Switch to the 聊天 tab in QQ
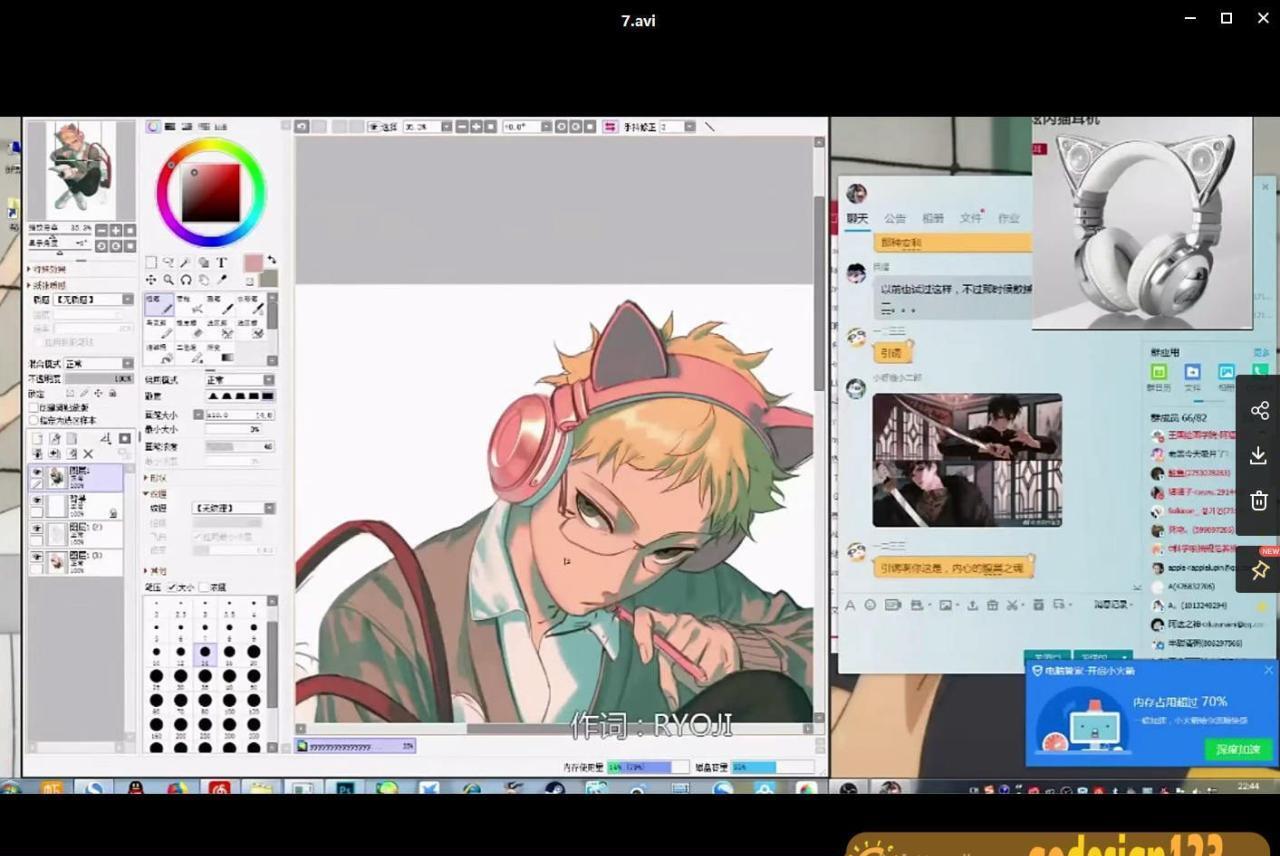 pyautogui.click(x=857, y=218)
